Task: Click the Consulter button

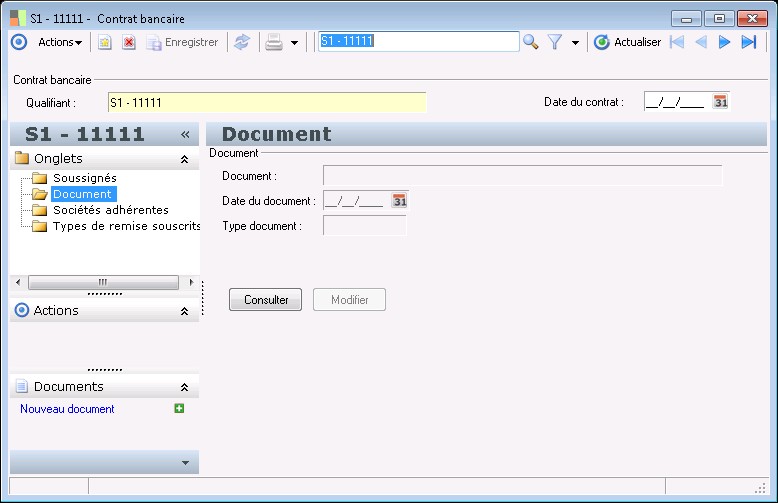Action: (265, 300)
